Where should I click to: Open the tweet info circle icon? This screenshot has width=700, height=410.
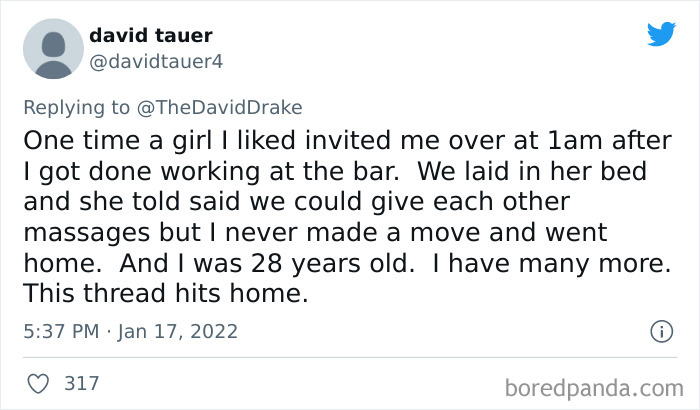[660, 331]
